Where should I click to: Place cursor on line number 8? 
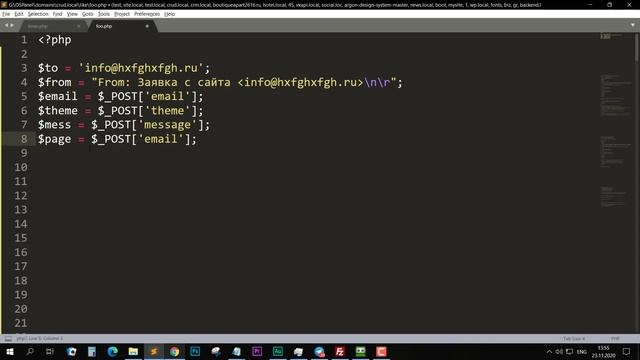click(x=24, y=139)
